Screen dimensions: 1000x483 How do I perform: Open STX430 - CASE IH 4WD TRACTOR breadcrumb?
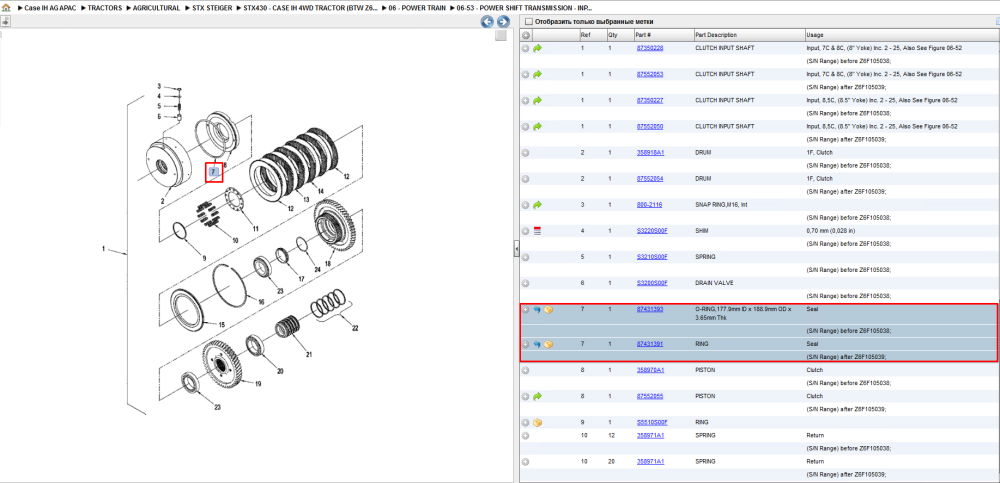(311, 8)
